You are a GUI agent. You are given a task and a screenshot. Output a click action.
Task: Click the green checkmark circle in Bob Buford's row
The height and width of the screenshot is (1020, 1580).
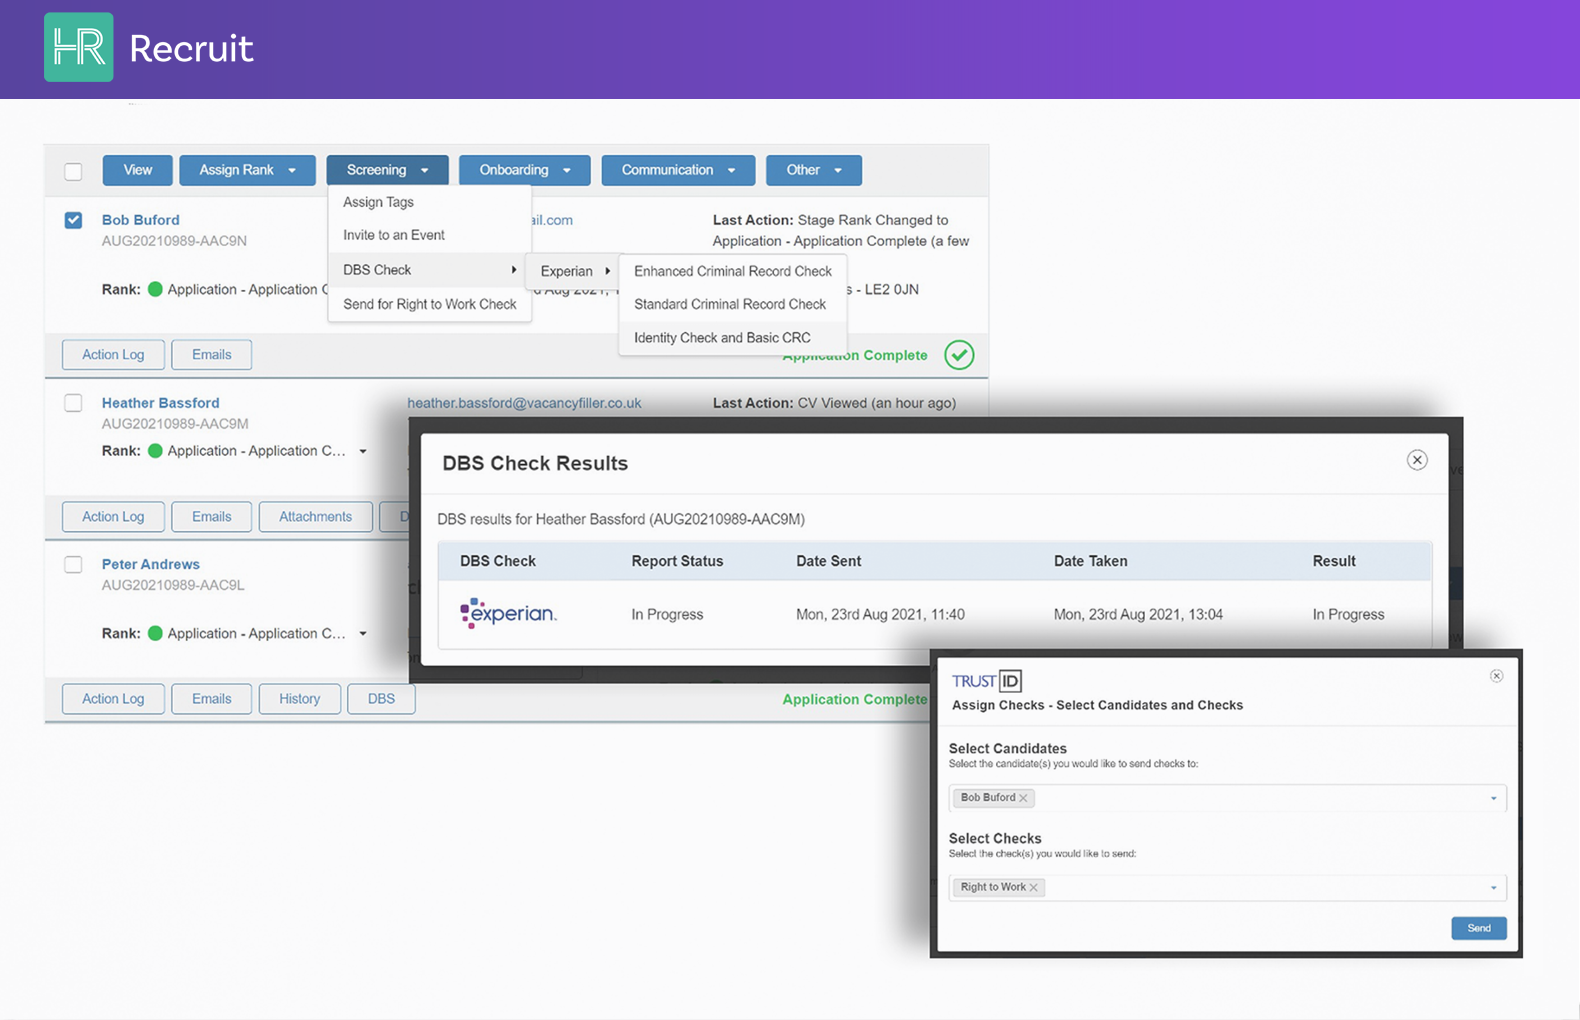tap(959, 355)
